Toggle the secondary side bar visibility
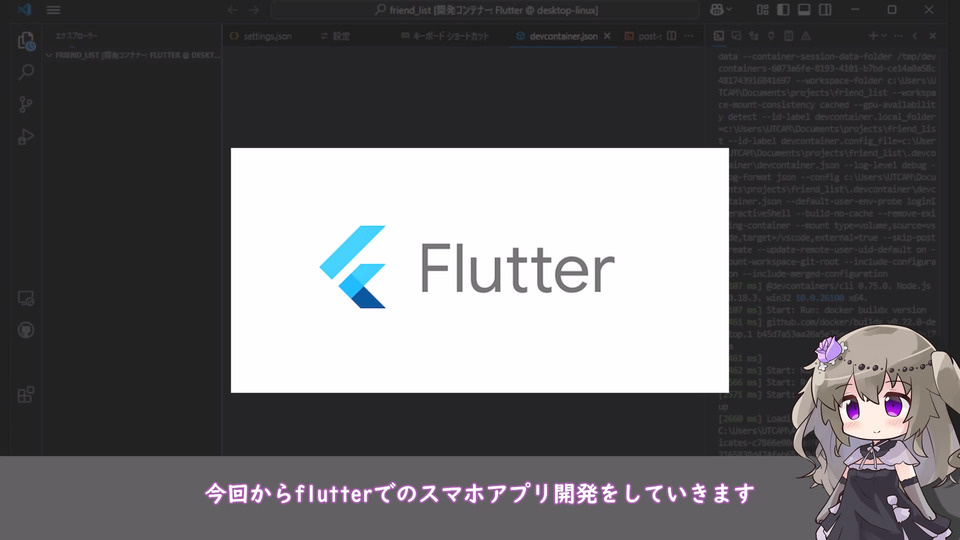 (x=825, y=10)
